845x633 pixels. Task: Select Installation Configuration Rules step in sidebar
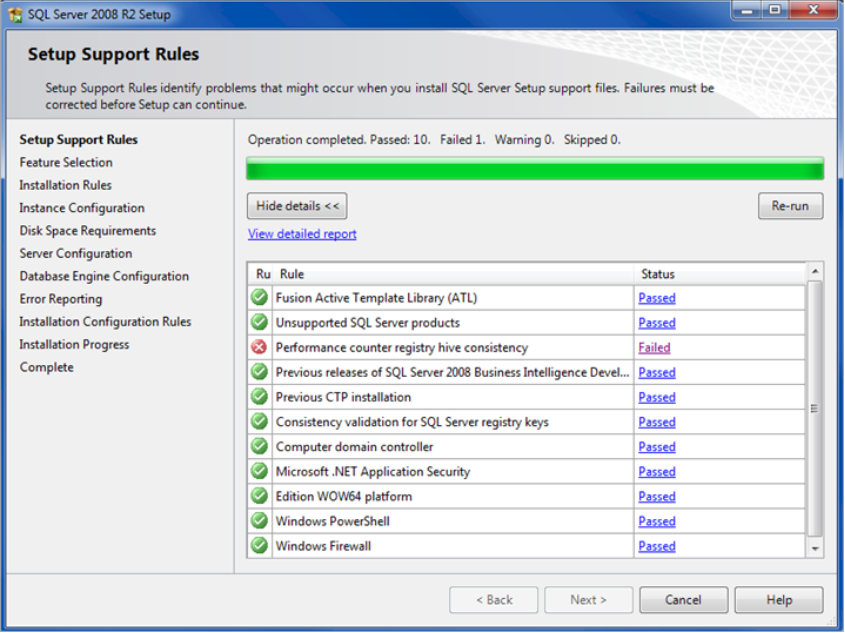[x=106, y=322]
